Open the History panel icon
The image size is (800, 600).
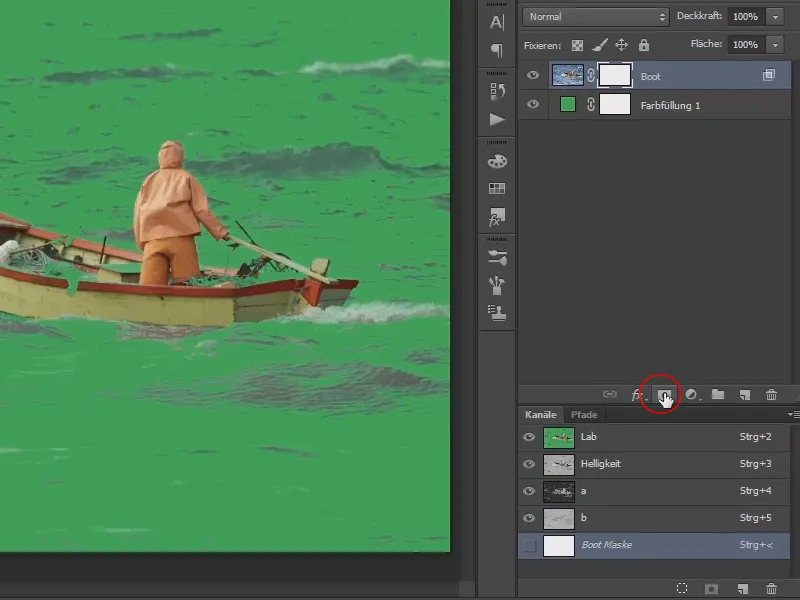[x=497, y=92]
